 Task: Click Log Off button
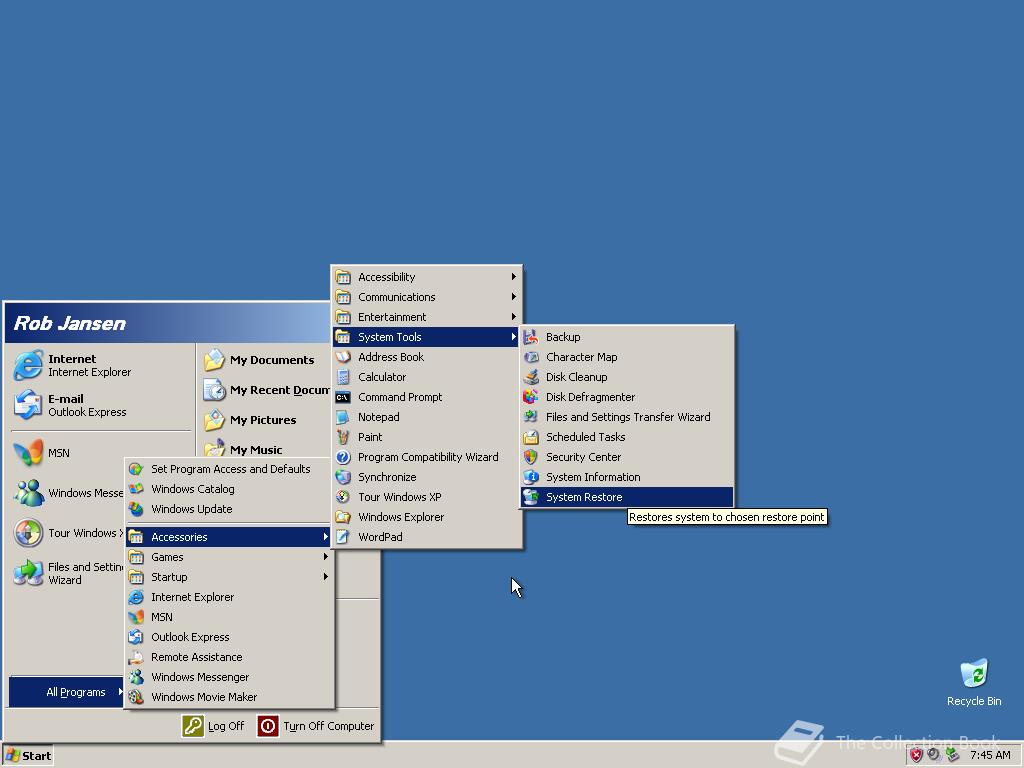[213, 726]
